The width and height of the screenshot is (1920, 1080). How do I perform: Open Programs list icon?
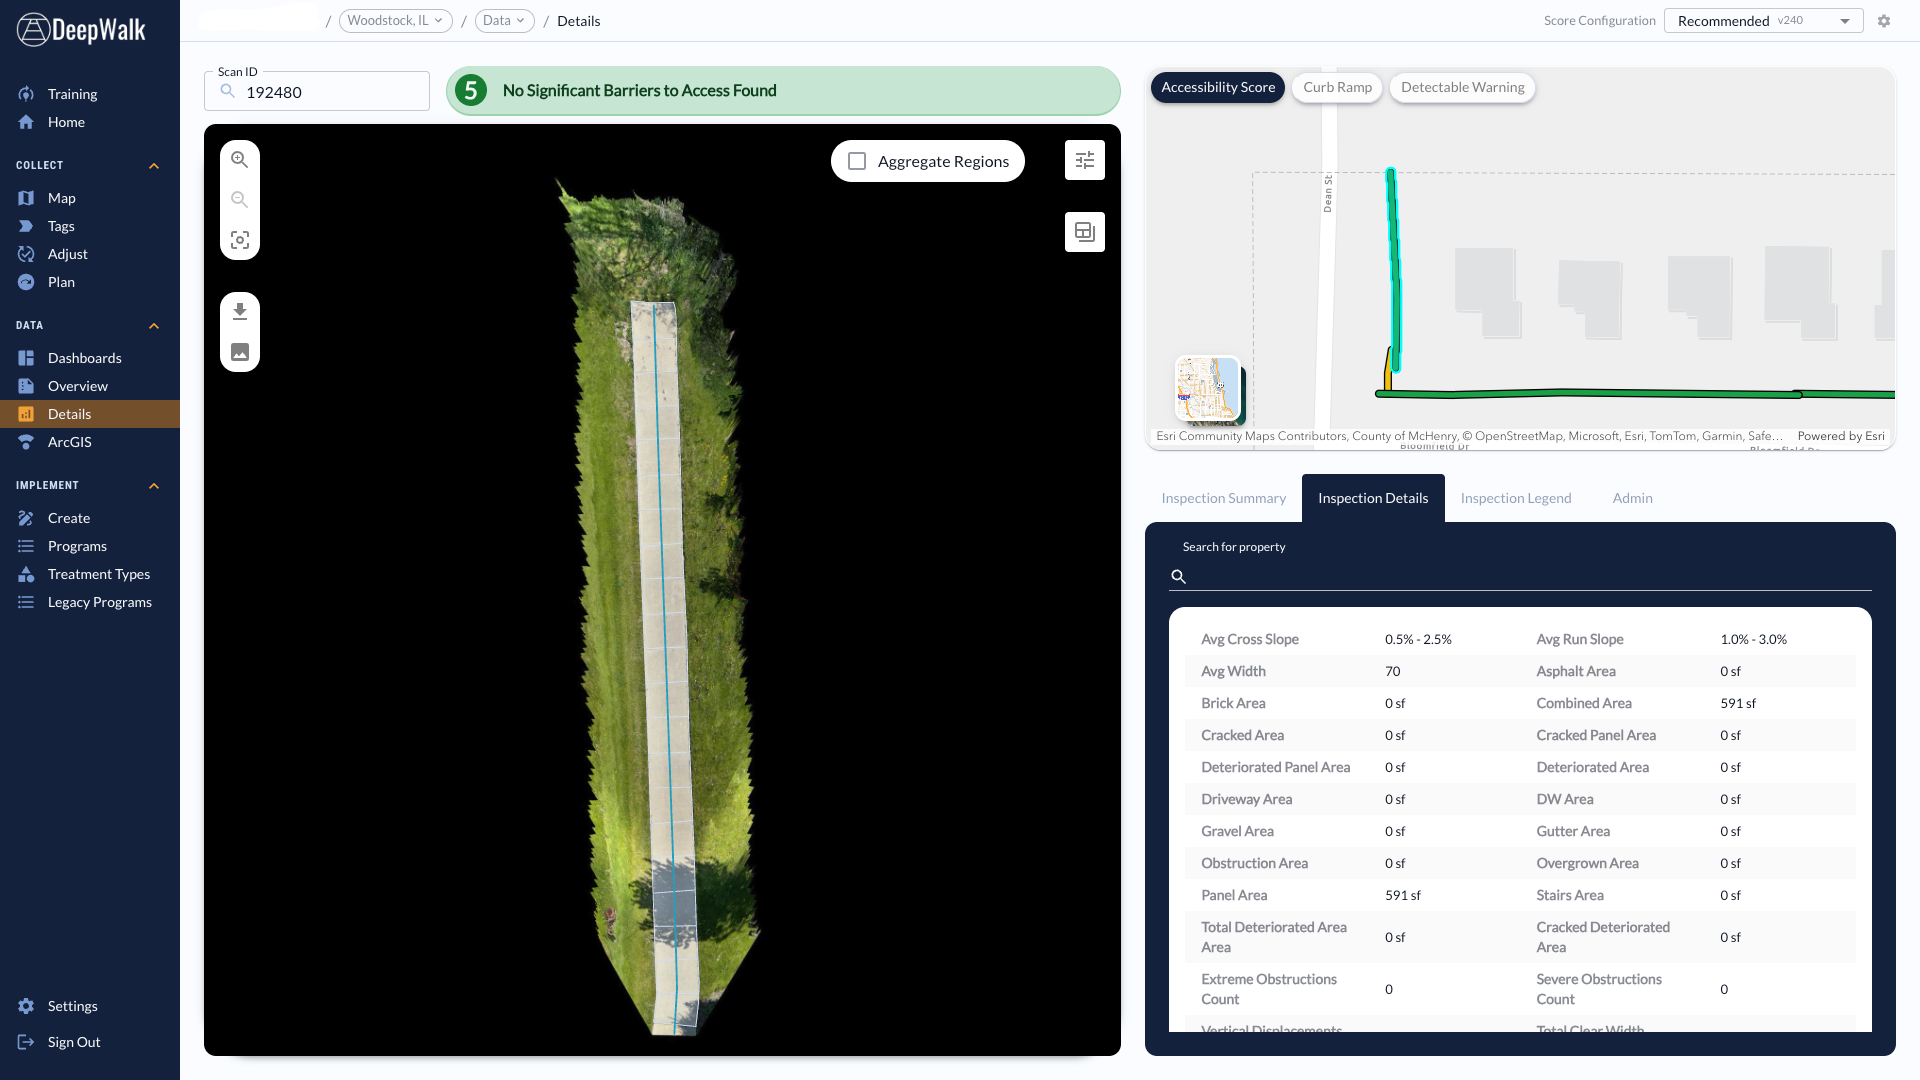click(x=26, y=546)
